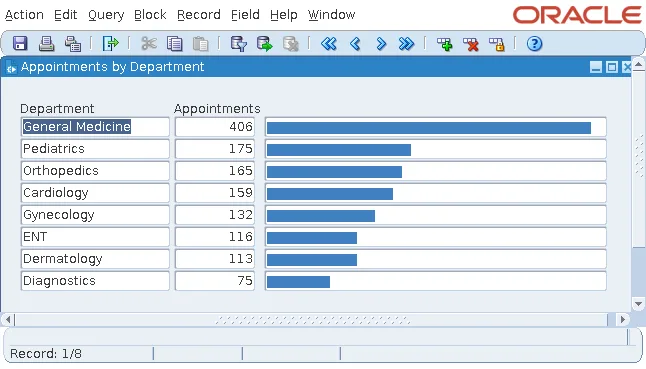Select the Gynecology department field

[95, 215]
